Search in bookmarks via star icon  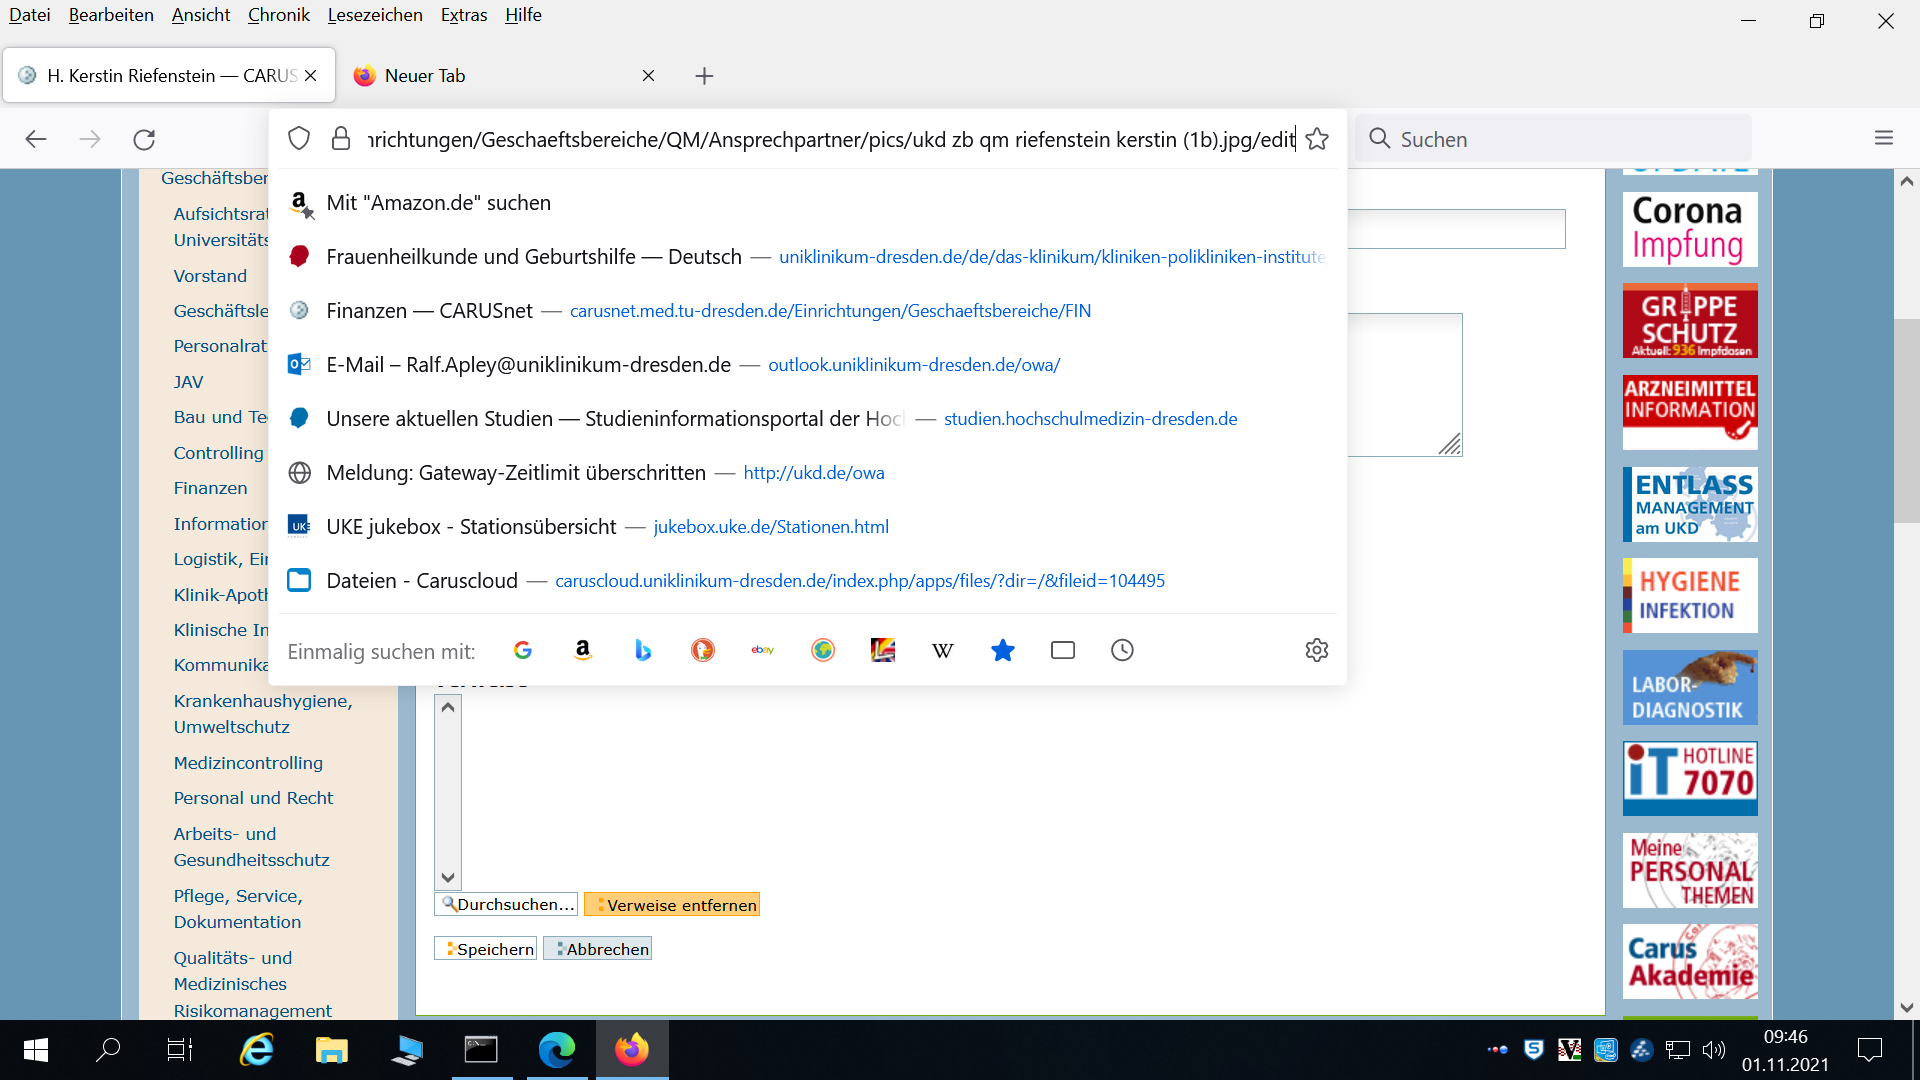click(x=1003, y=651)
